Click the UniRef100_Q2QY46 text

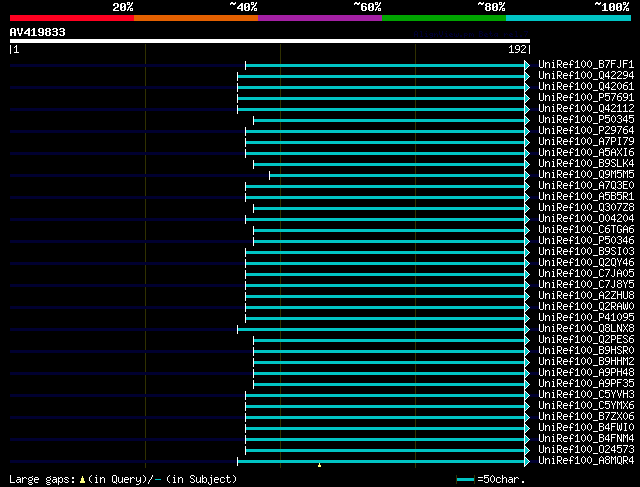(x=586, y=263)
